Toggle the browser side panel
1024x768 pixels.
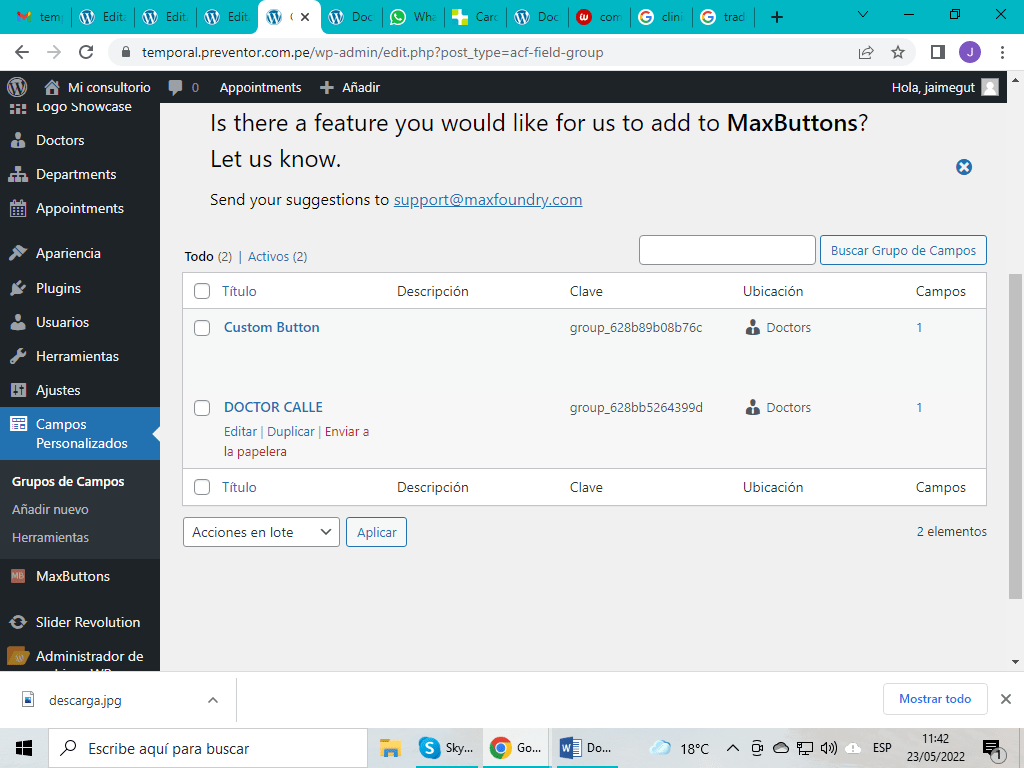938,52
